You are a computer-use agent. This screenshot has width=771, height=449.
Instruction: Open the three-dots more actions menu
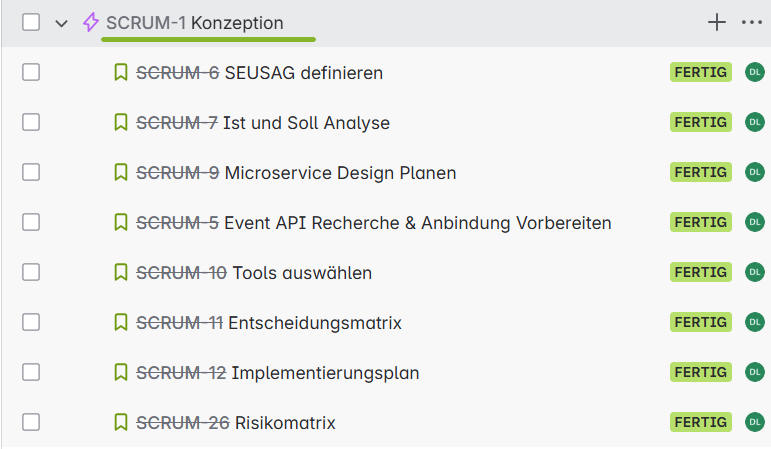click(x=752, y=22)
